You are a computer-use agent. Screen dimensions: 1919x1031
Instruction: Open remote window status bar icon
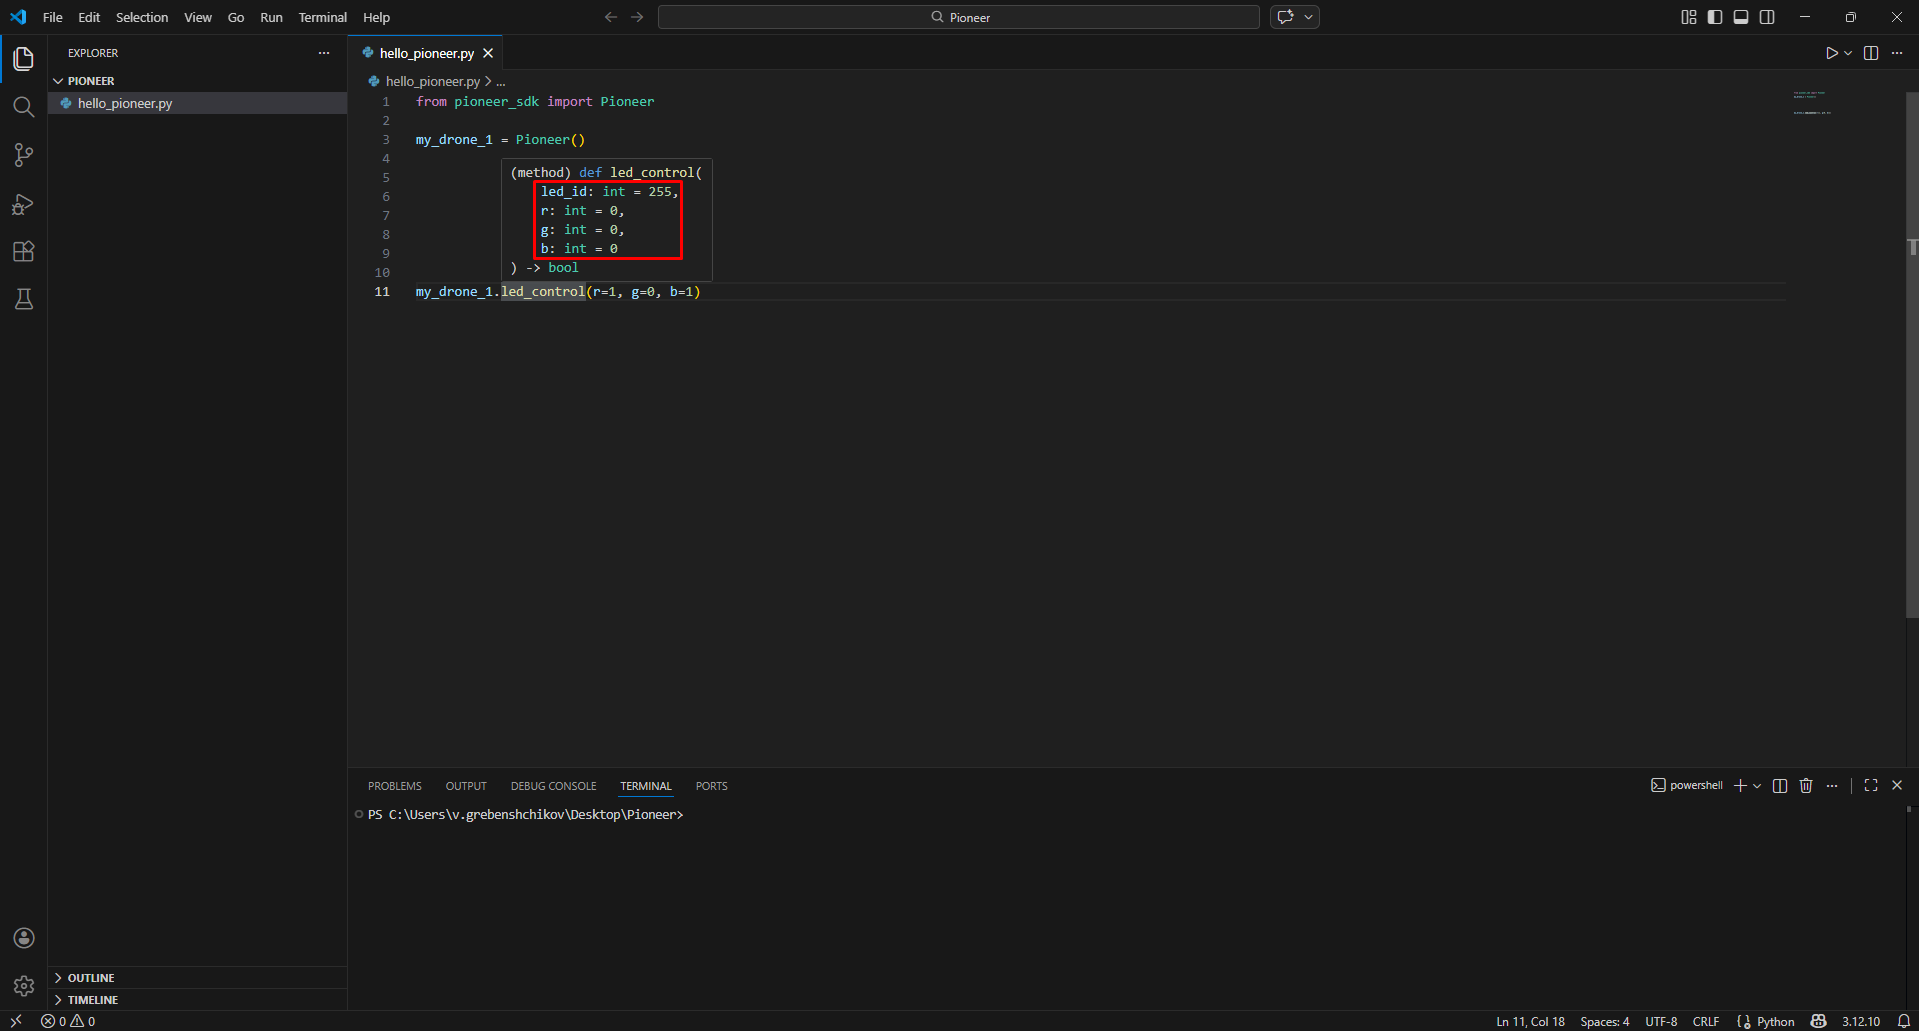click(17, 1021)
